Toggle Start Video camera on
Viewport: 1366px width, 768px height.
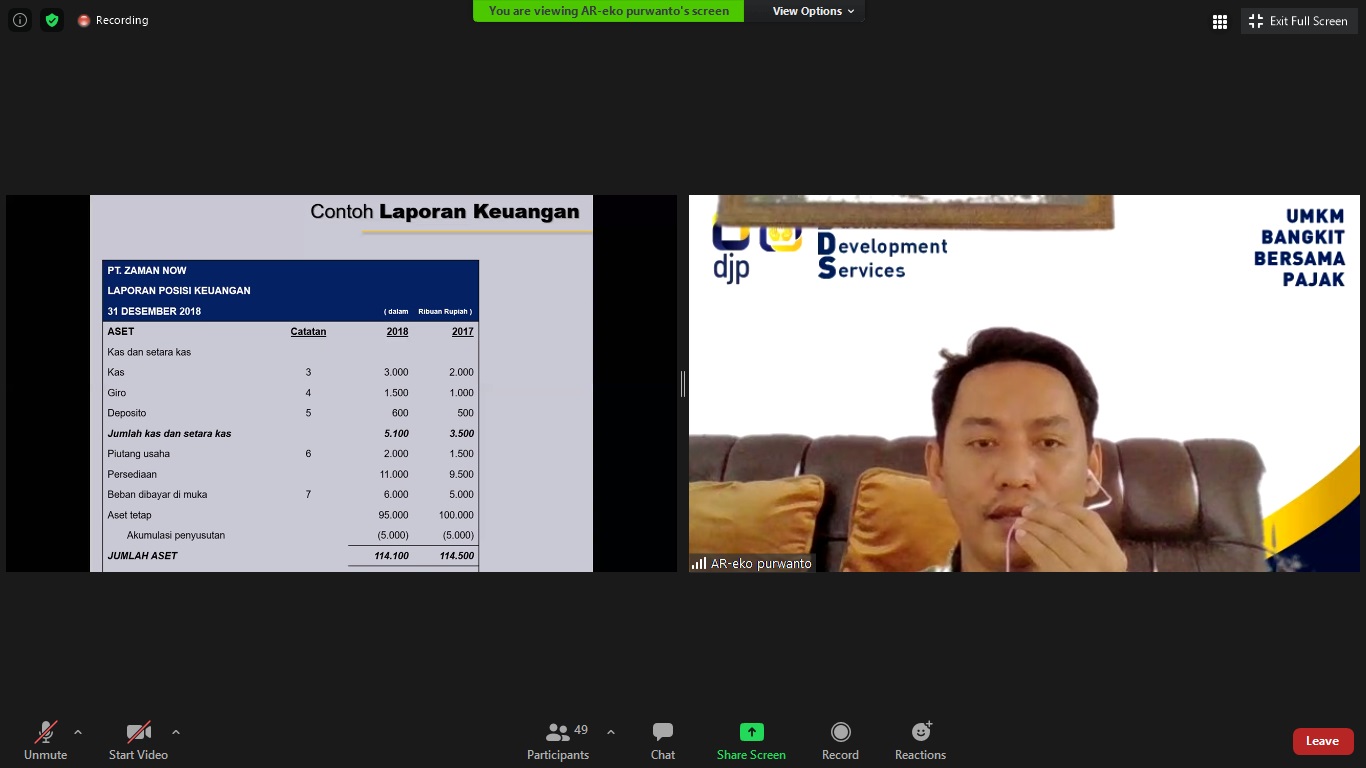coord(138,741)
